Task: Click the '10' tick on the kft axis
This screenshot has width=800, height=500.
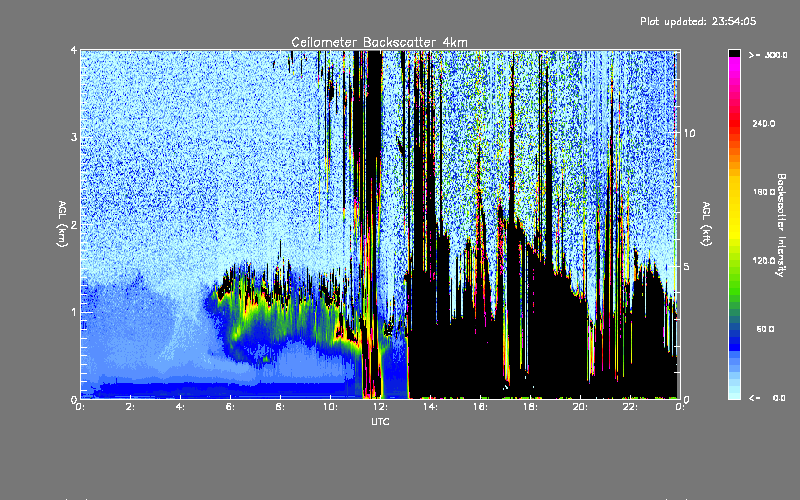Action: click(x=689, y=133)
